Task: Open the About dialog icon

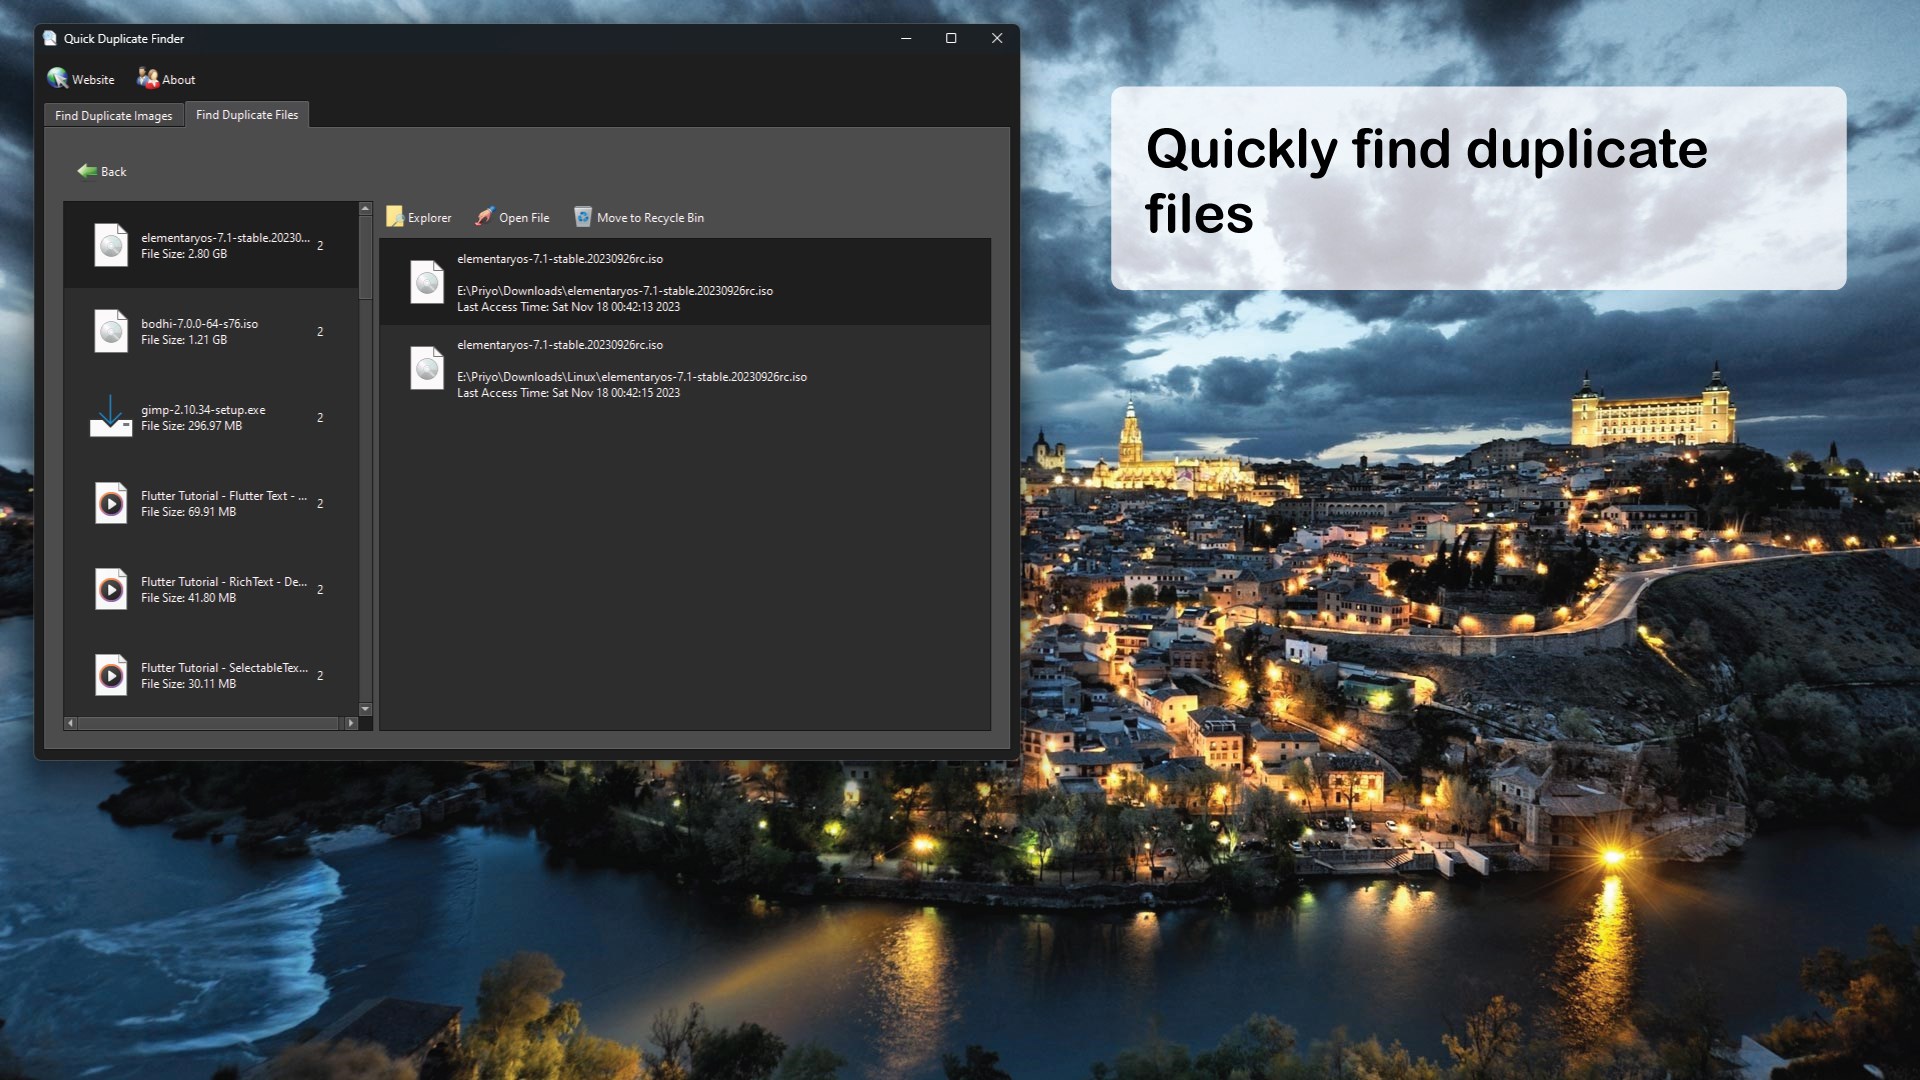Action: pyautogui.click(x=148, y=78)
